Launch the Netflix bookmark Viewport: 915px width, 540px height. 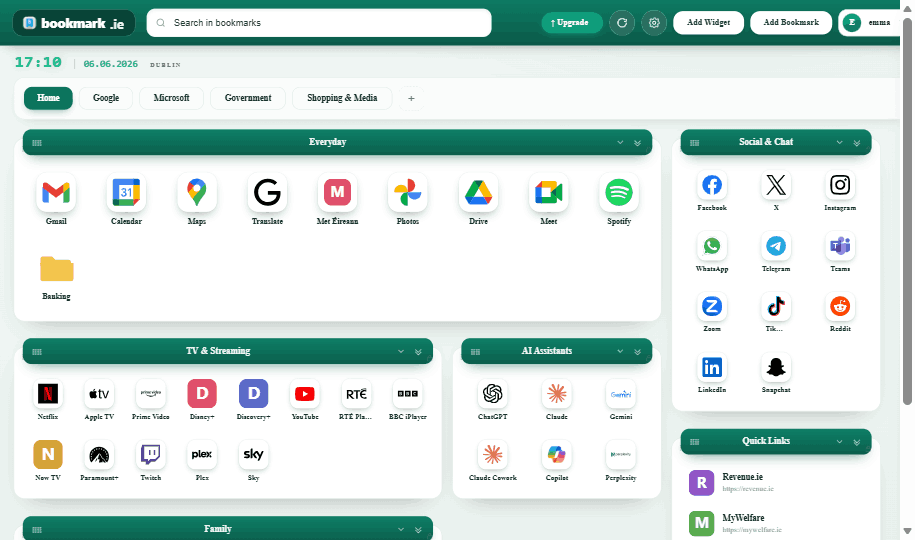pyautogui.click(x=48, y=394)
